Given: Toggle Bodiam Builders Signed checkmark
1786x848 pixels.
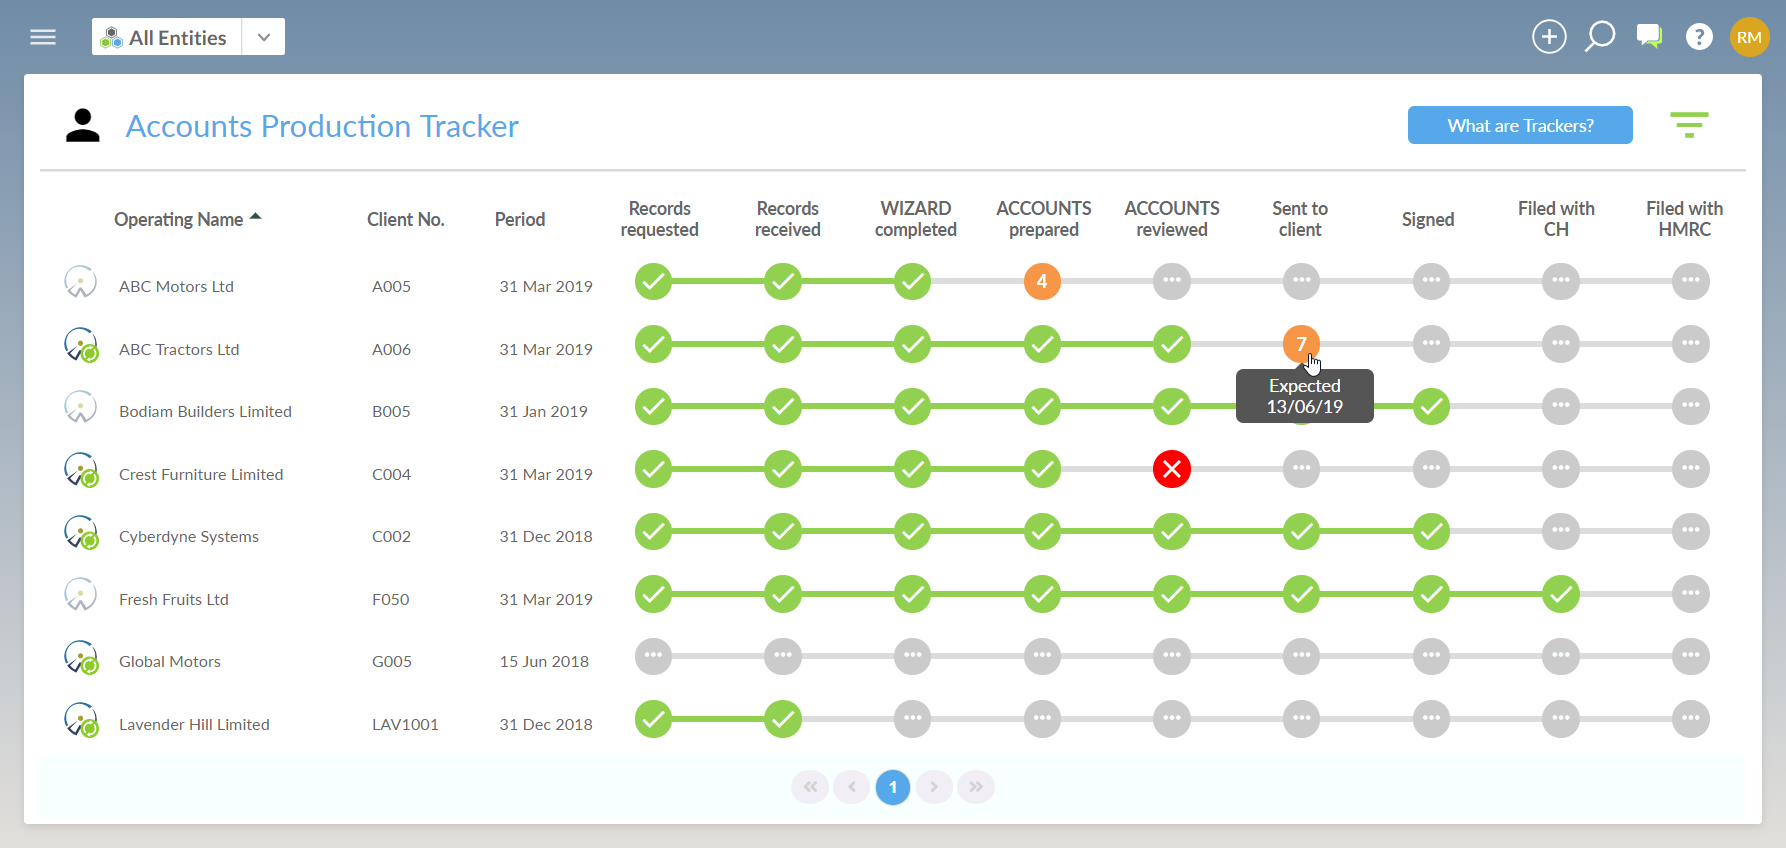Looking at the screenshot, I should tap(1432, 406).
